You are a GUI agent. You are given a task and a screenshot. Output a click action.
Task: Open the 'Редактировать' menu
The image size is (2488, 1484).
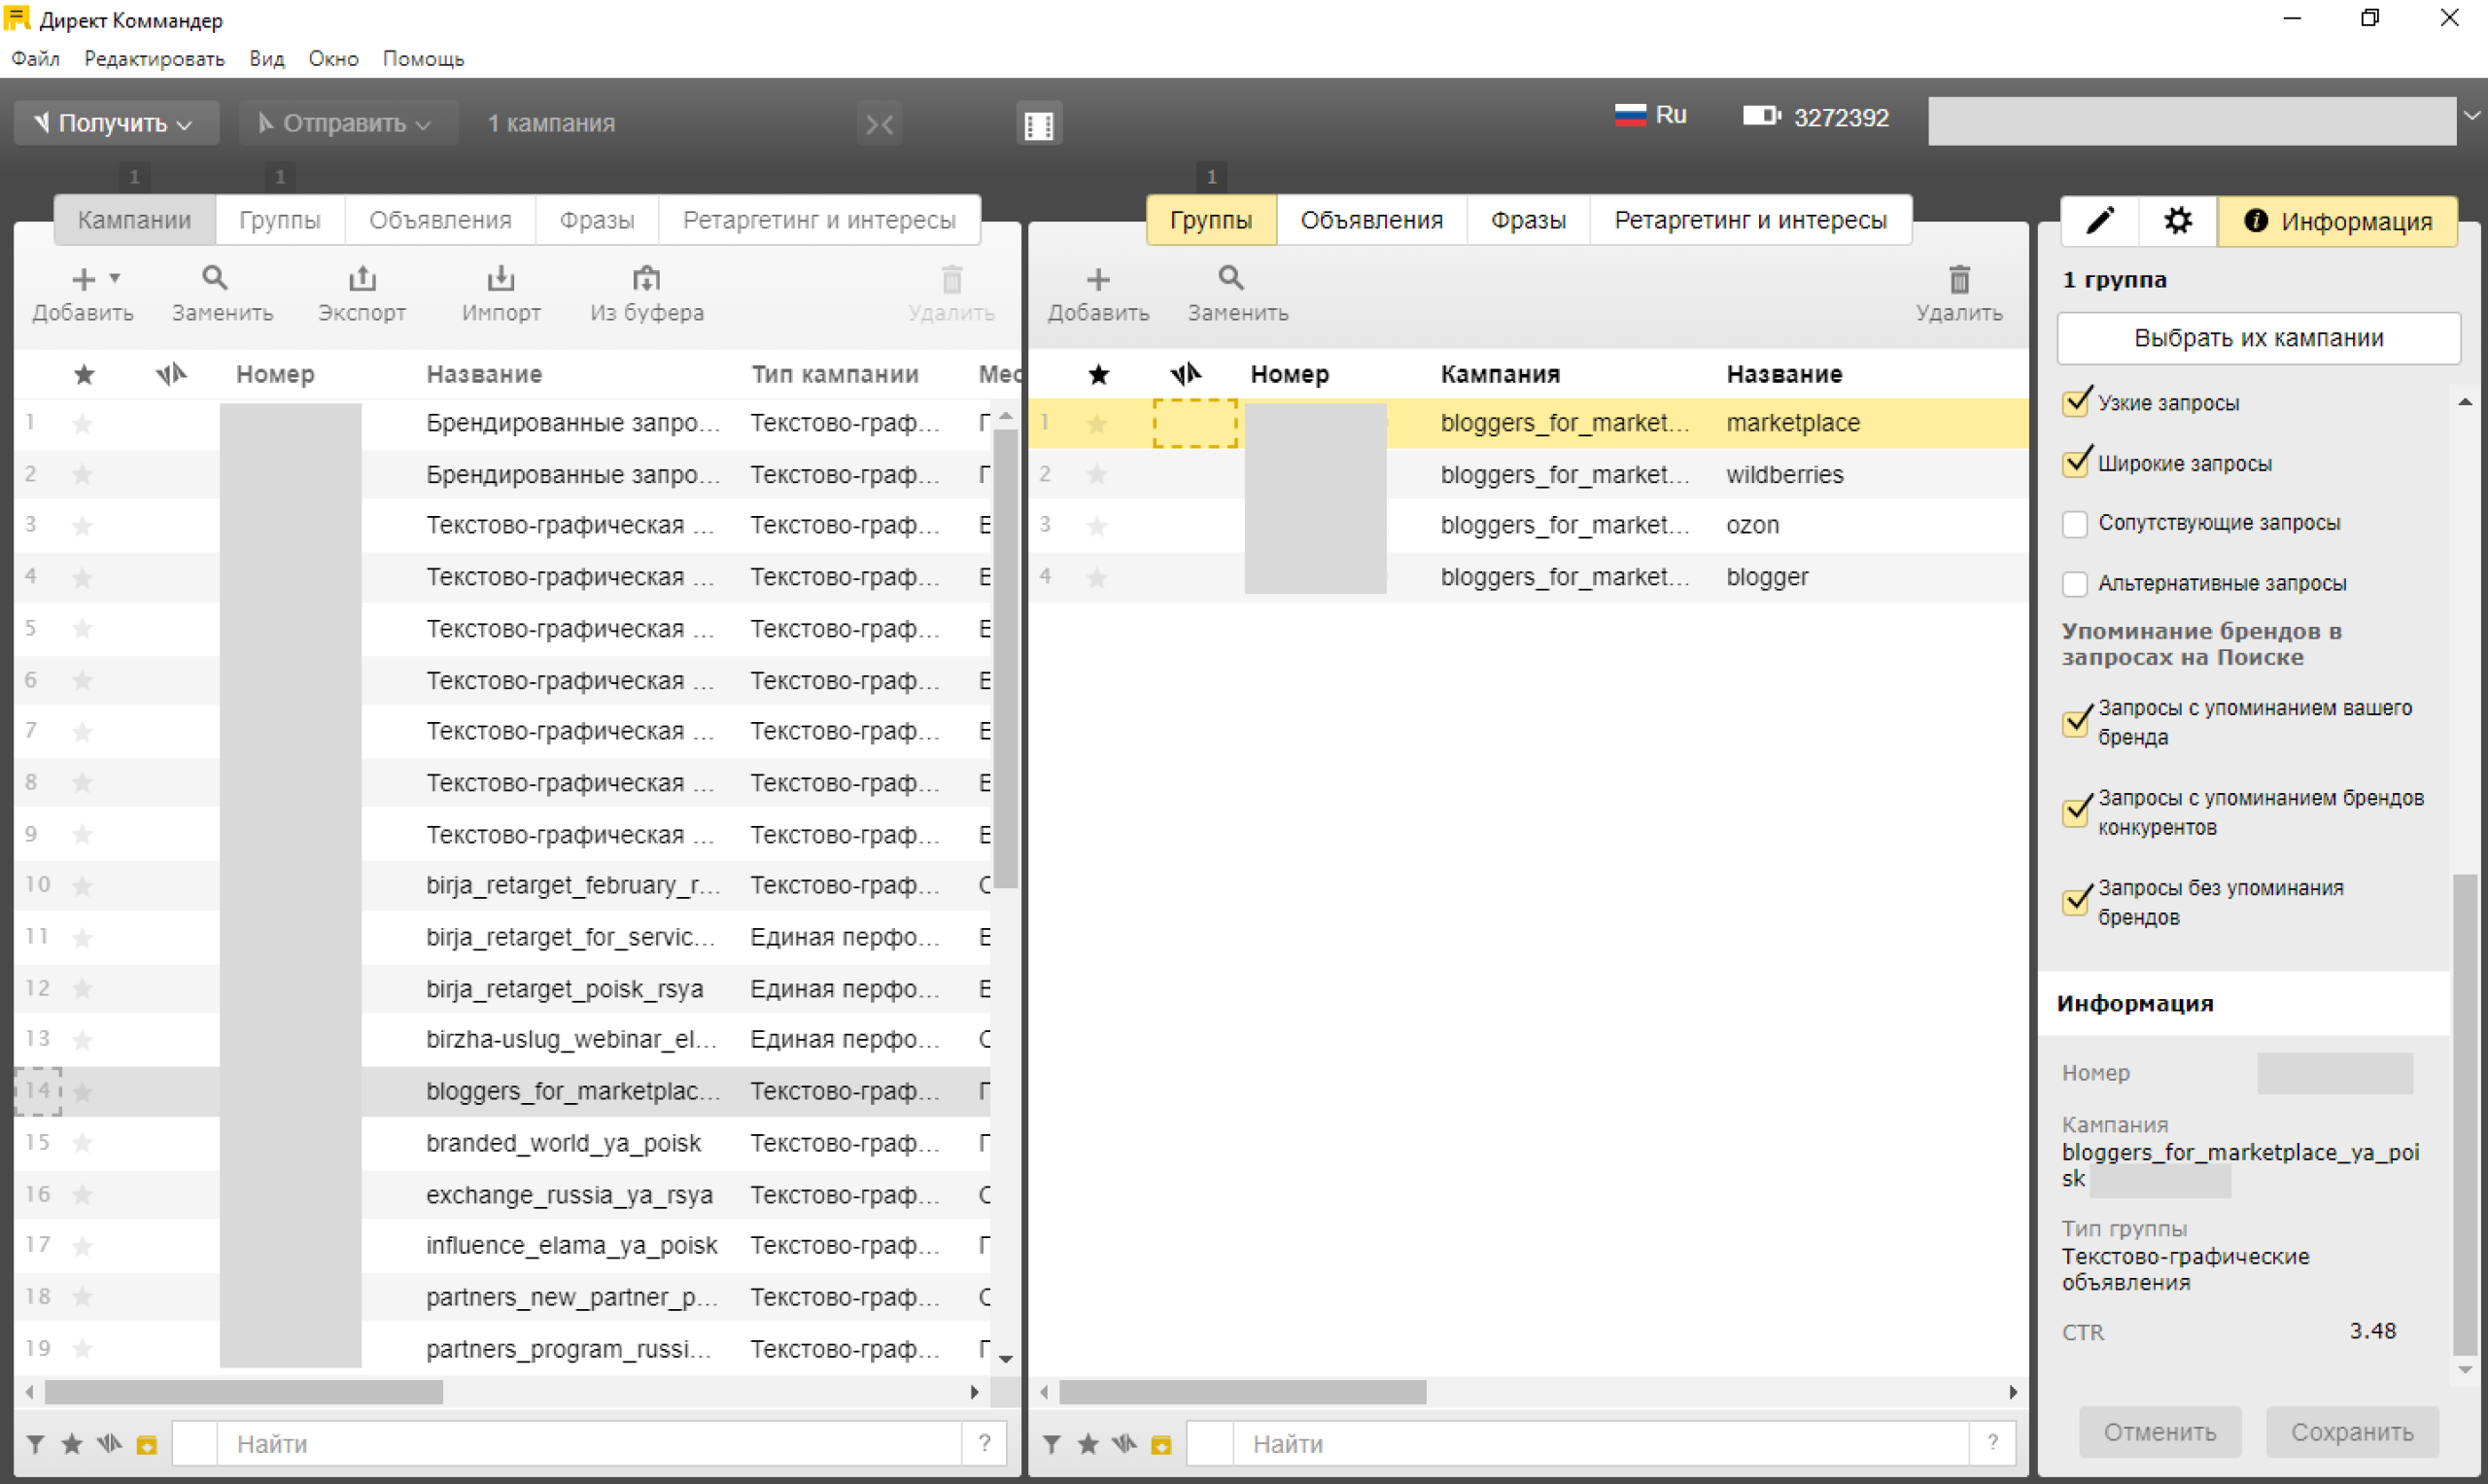coord(154,59)
